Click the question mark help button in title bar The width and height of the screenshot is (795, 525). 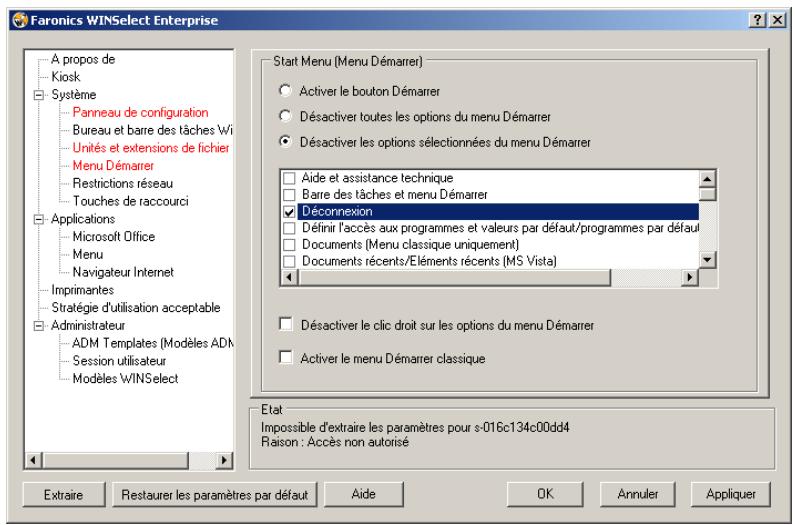(x=757, y=20)
